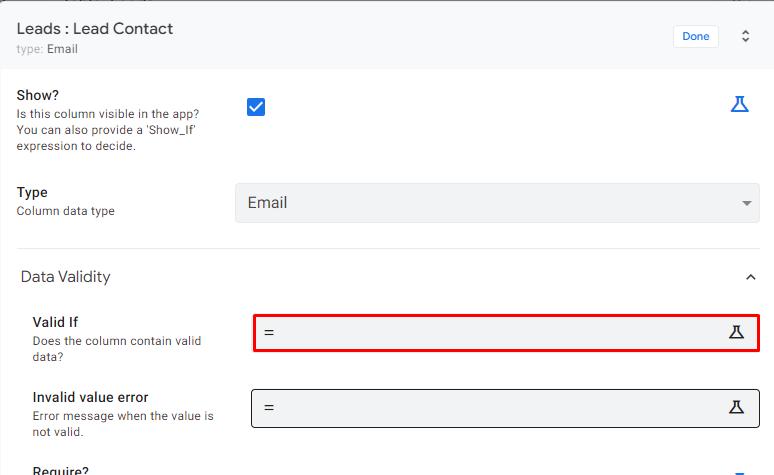Uncheck the Show? checkbox

click(256, 107)
